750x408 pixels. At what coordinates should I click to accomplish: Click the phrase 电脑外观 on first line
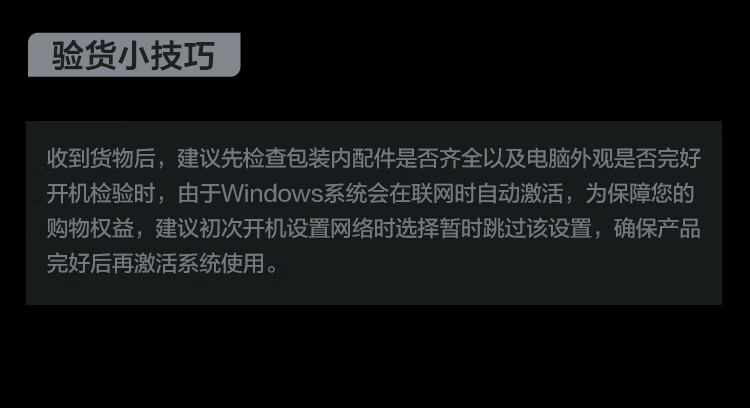click(570, 158)
